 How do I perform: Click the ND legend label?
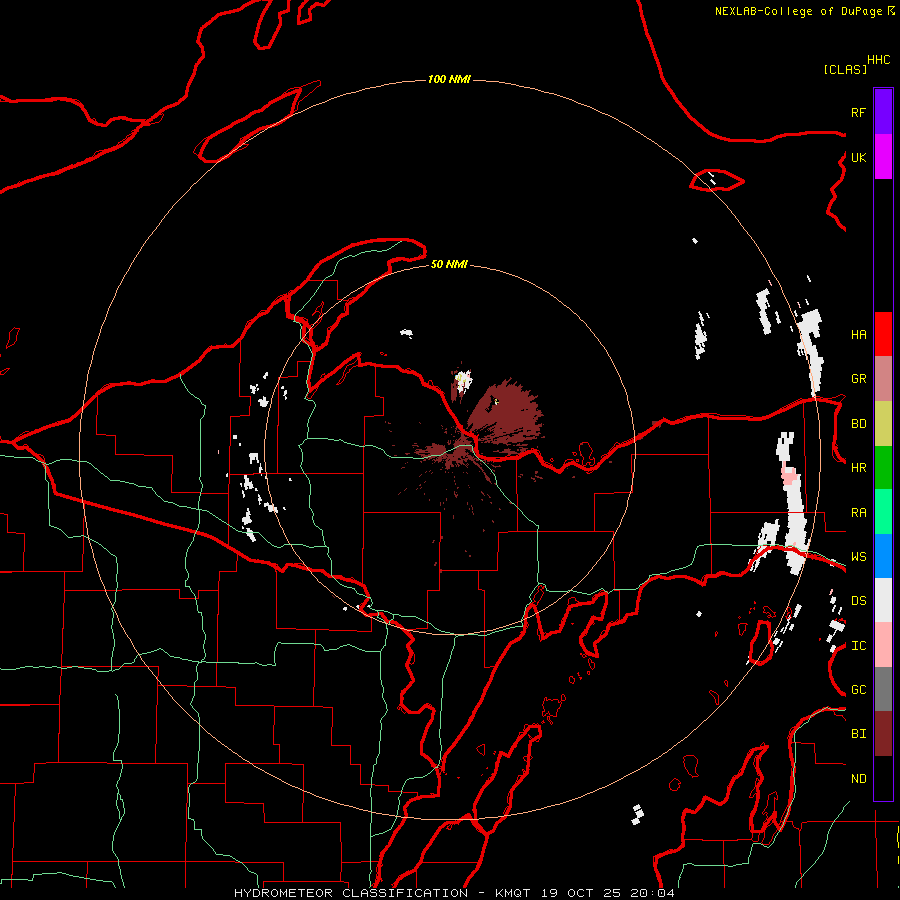[858, 779]
